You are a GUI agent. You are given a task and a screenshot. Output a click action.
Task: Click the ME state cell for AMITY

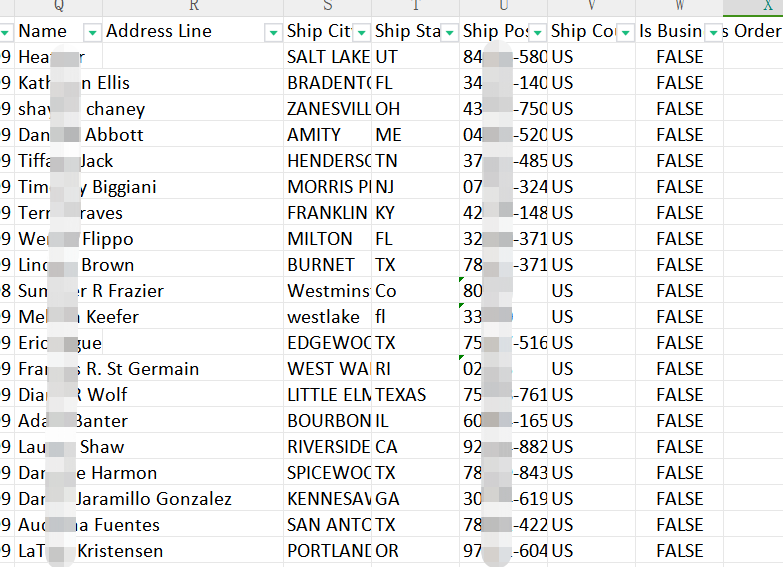click(x=415, y=135)
